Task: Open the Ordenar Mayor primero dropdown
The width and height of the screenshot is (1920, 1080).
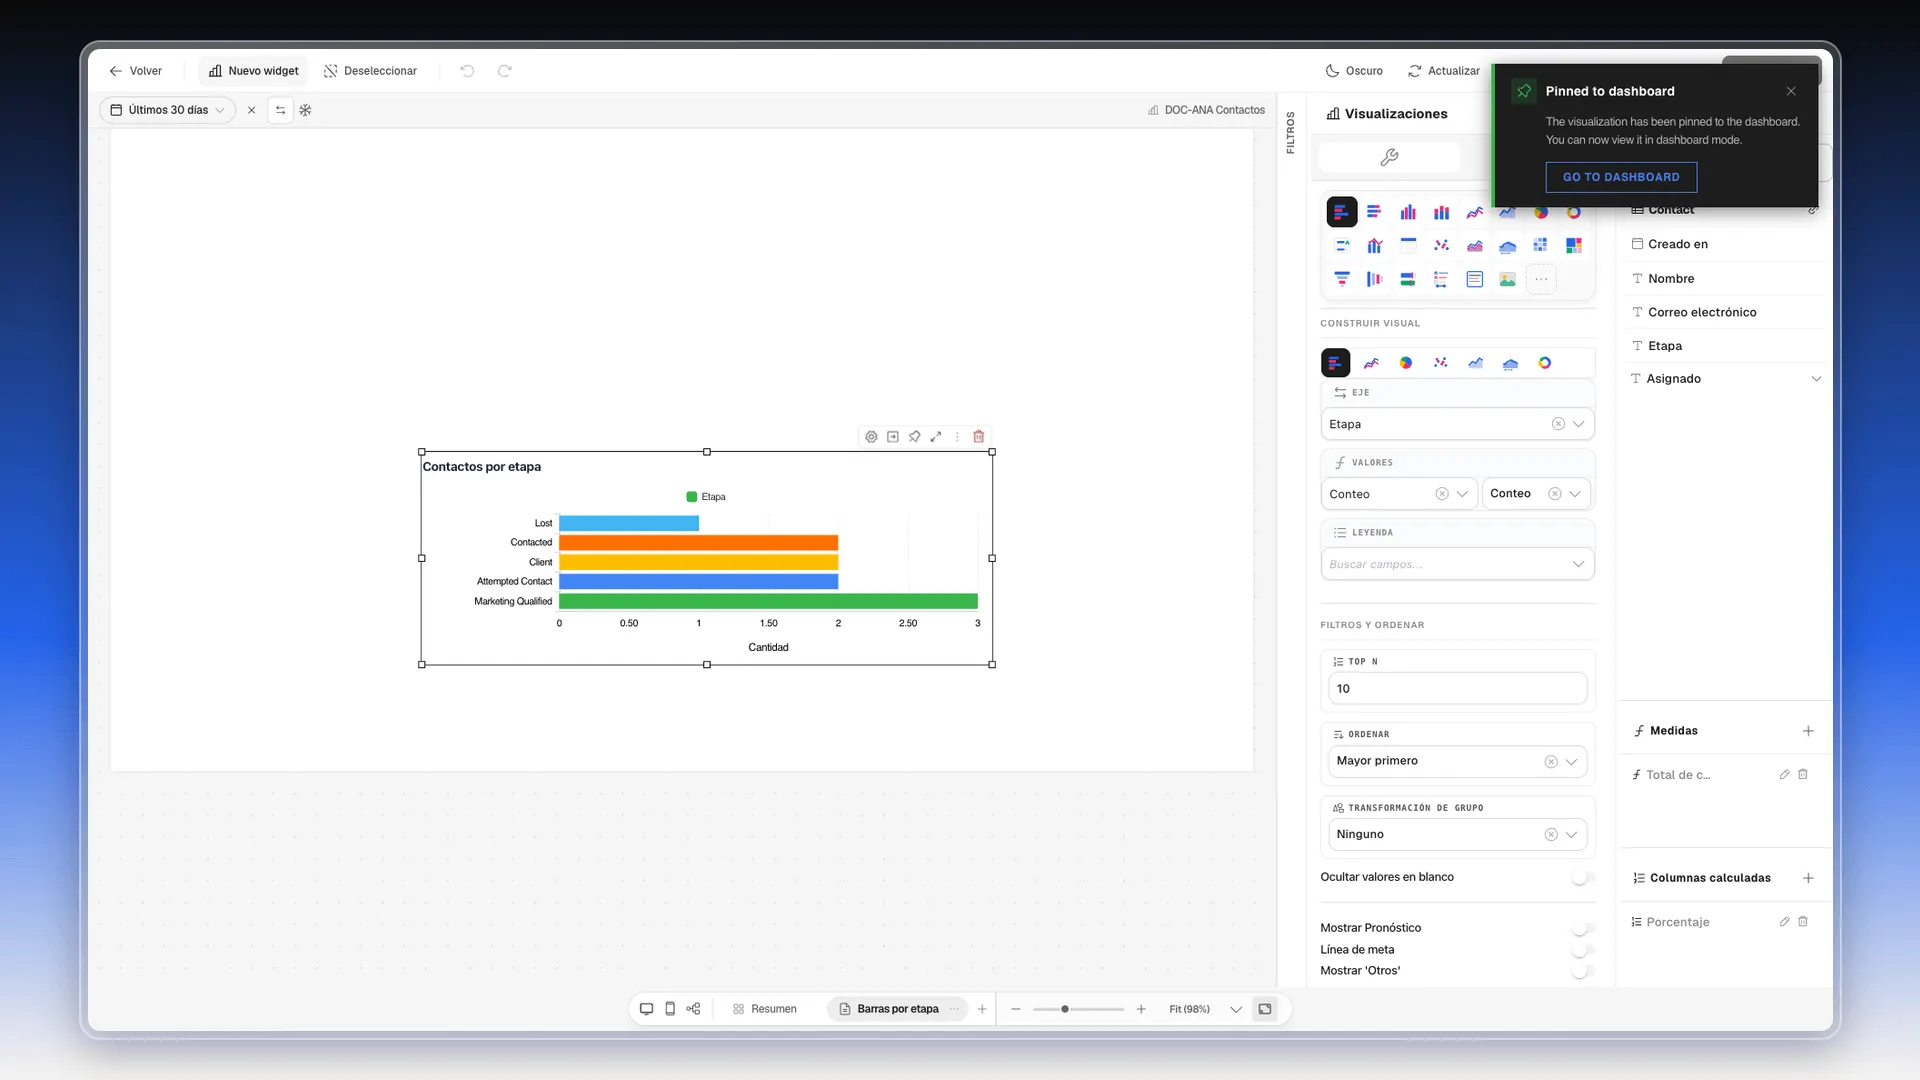Action: coord(1571,762)
